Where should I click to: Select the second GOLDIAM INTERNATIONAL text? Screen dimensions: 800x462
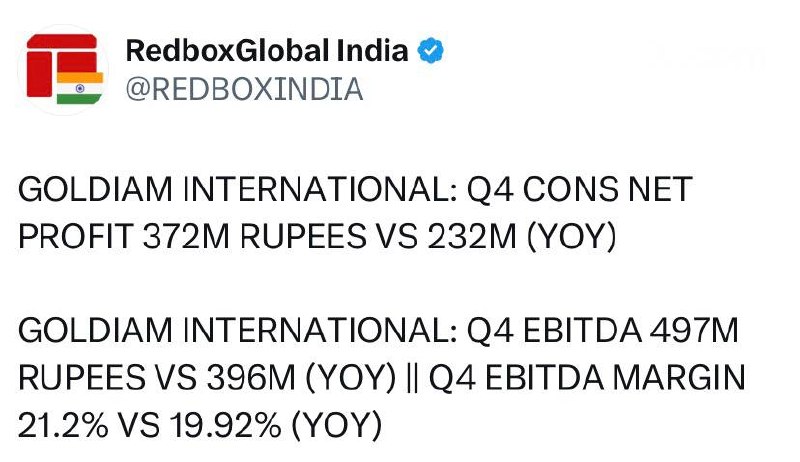[237, 330]
